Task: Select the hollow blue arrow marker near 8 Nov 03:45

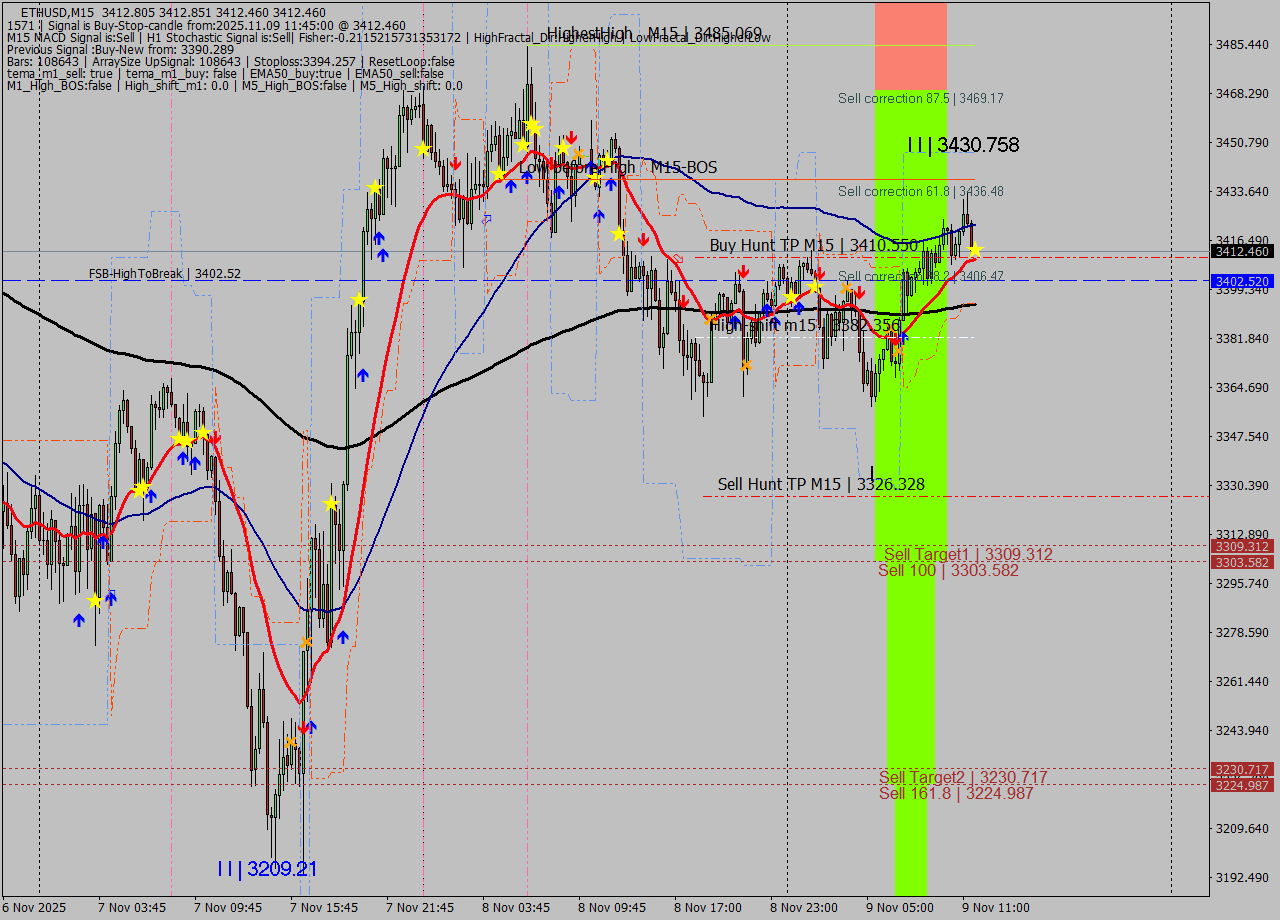Action: point(487,219)
